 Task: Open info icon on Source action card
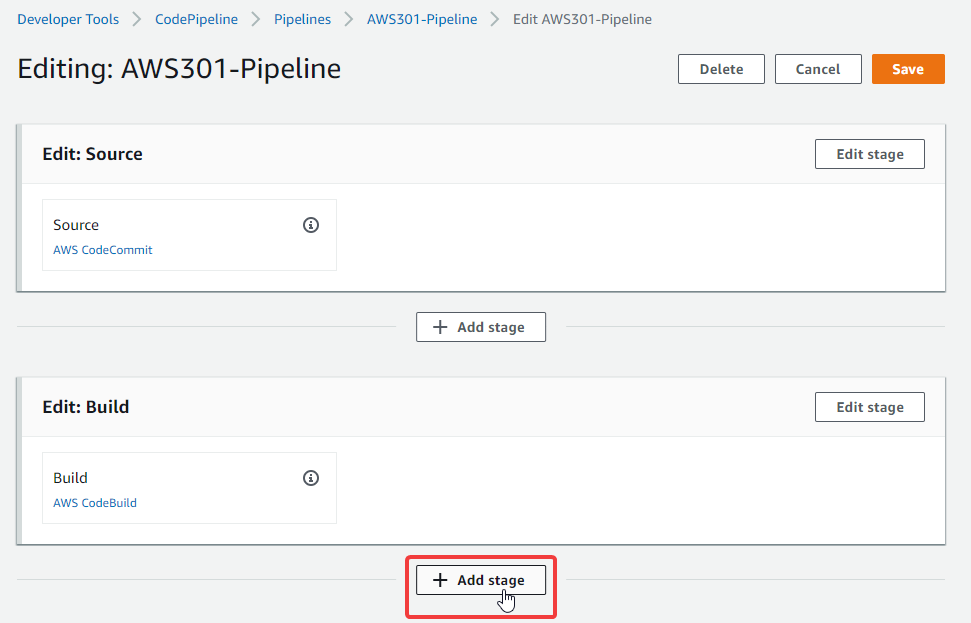311,225
